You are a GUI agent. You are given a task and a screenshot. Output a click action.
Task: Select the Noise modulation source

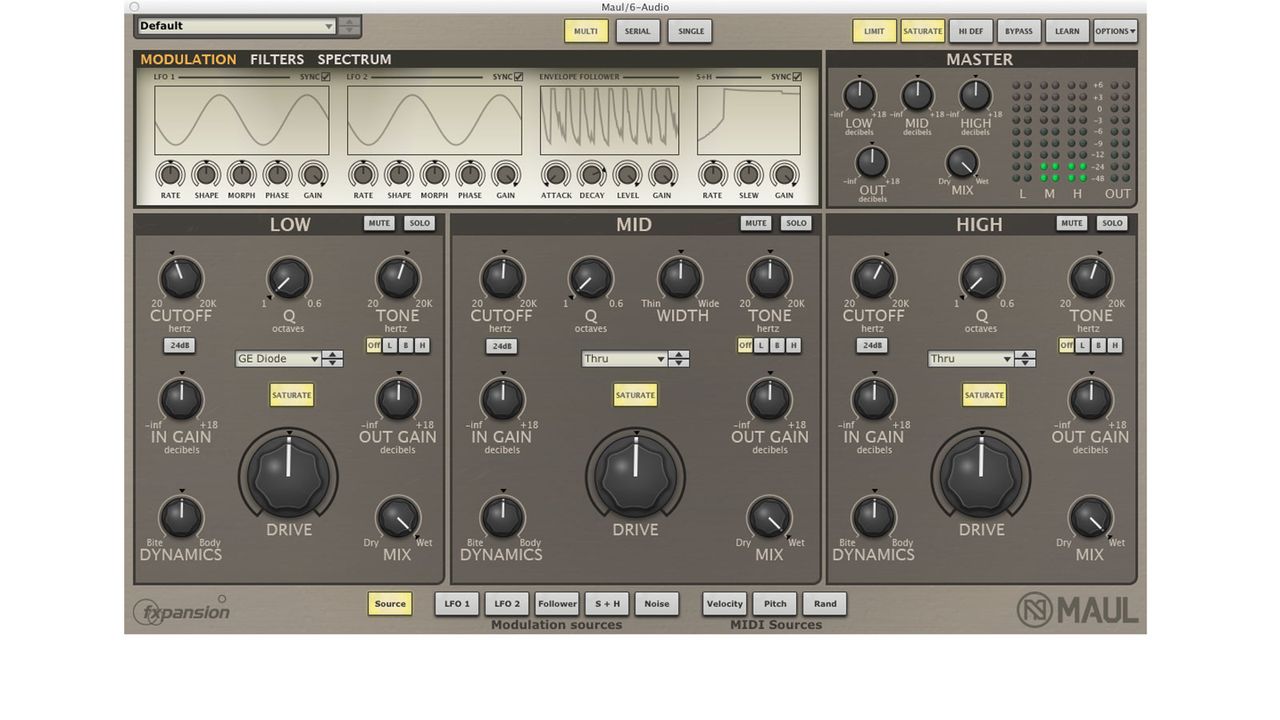[x=657, y=604]
